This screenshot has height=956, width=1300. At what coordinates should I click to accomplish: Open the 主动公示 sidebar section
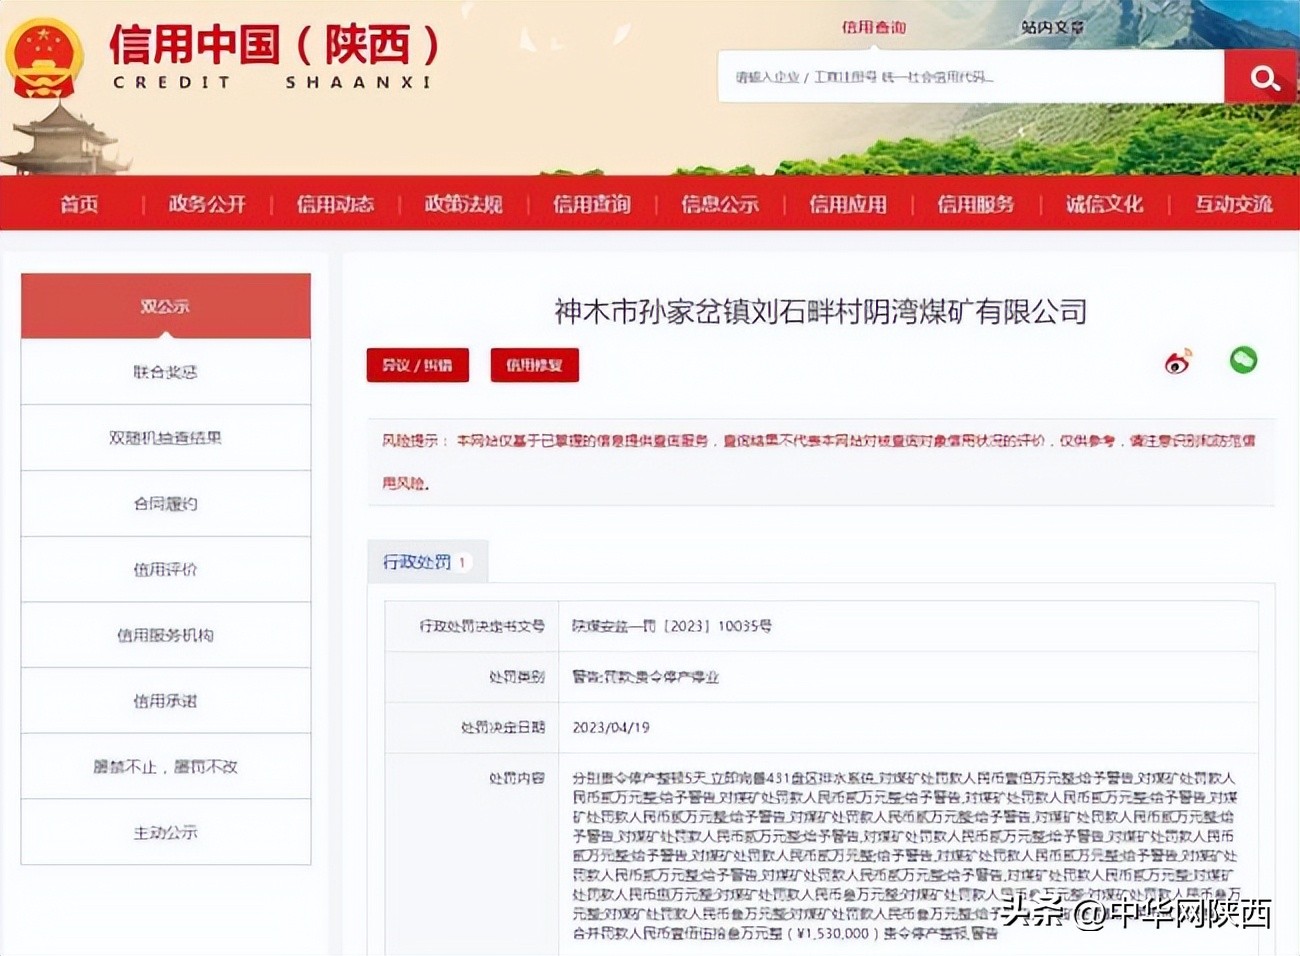tap(165, 833)
